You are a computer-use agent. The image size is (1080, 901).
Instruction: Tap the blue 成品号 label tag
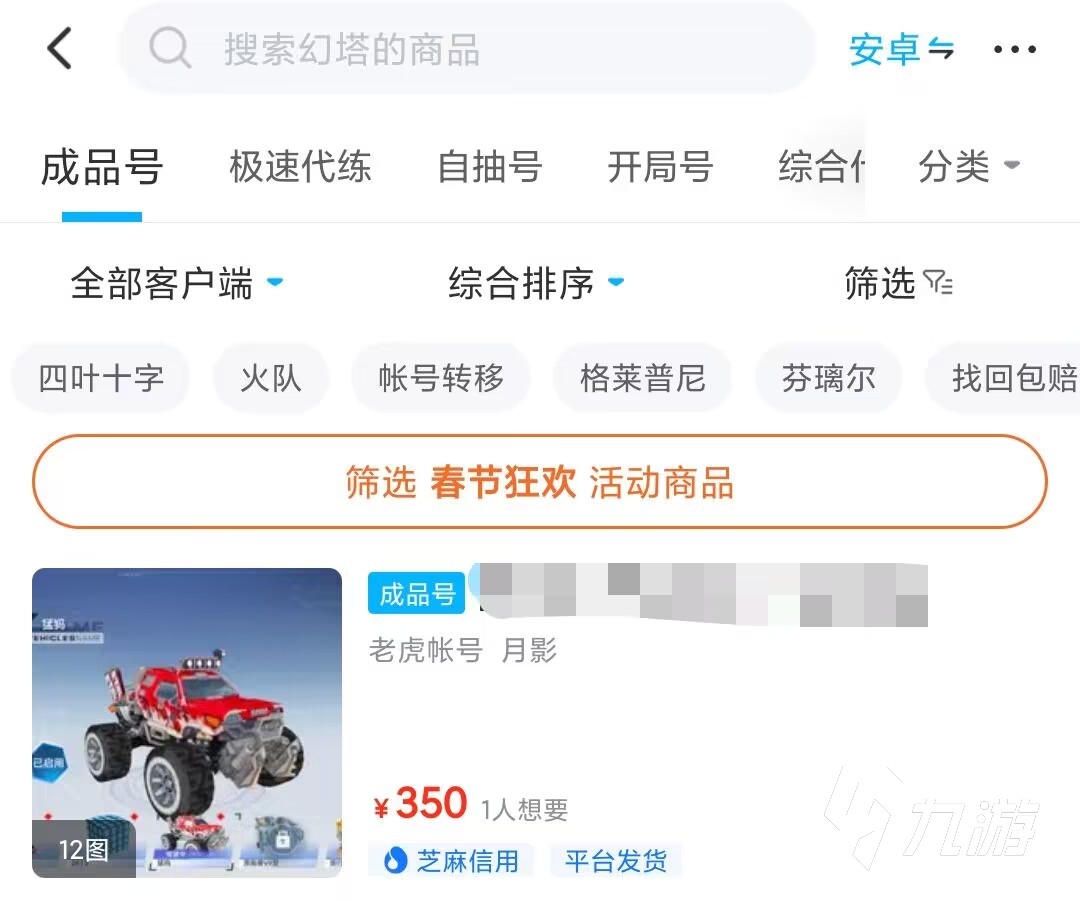417,593
